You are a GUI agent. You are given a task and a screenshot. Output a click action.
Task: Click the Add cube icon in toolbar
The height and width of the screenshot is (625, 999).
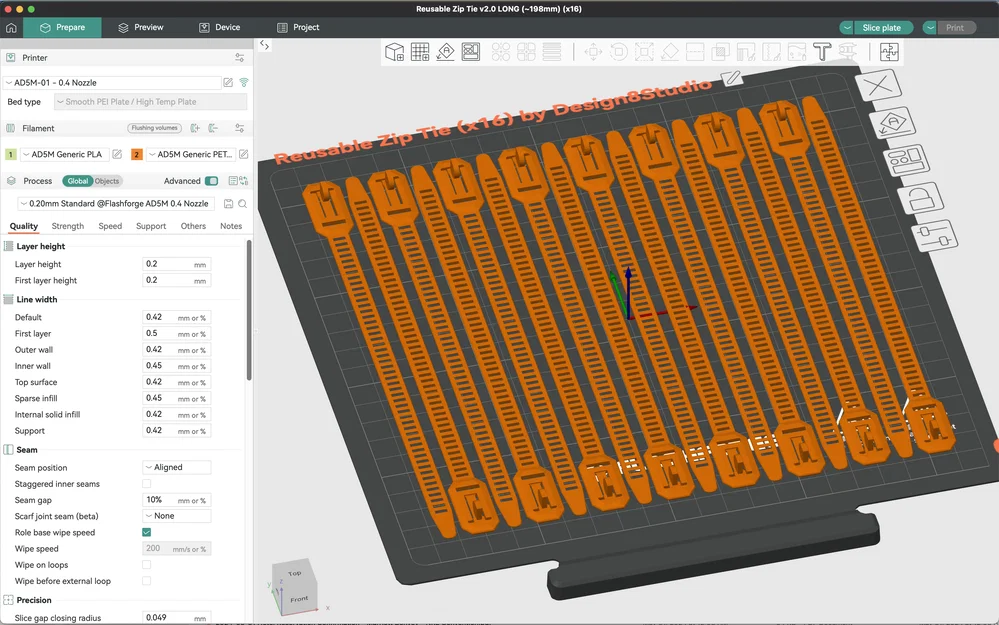394,52
